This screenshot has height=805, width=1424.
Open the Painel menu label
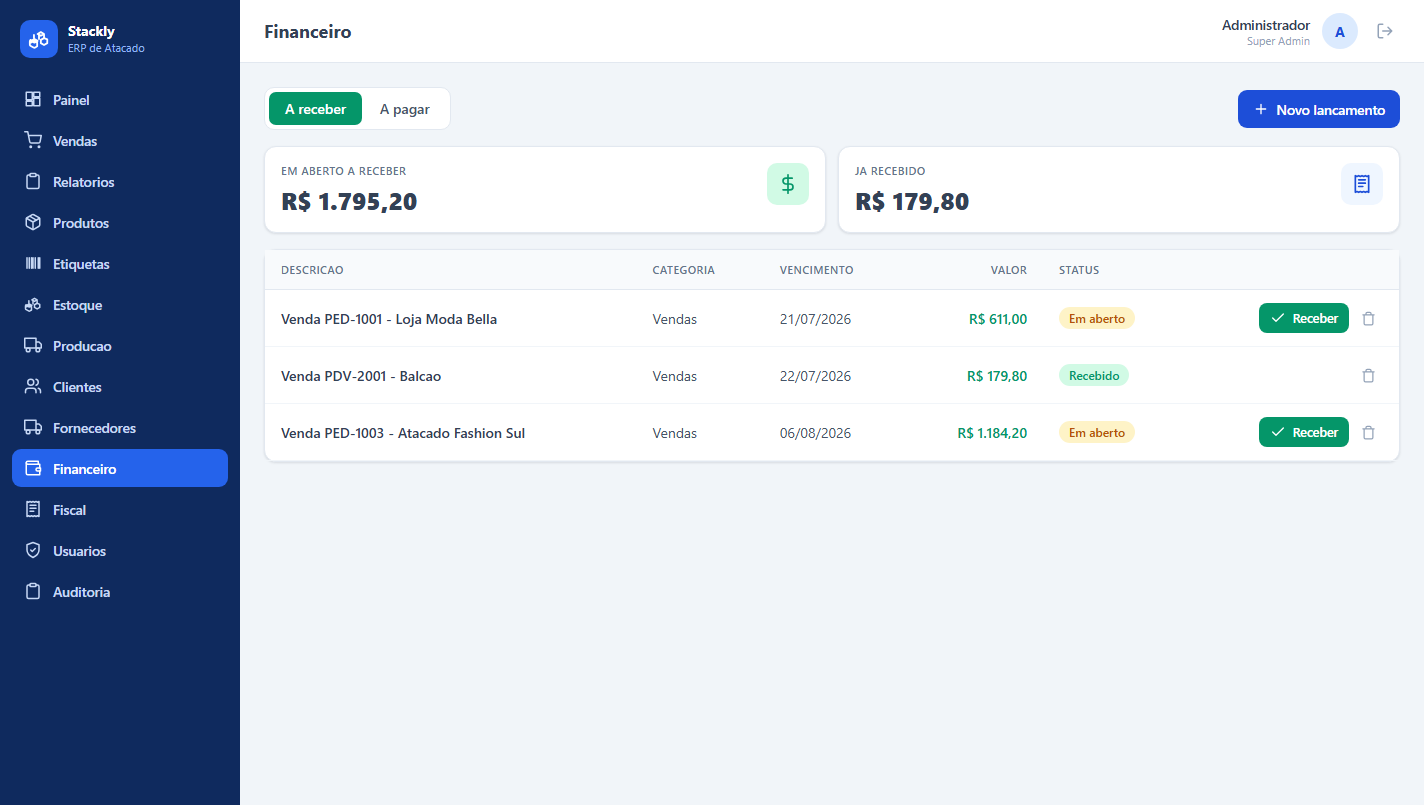(x=71, y=100)
